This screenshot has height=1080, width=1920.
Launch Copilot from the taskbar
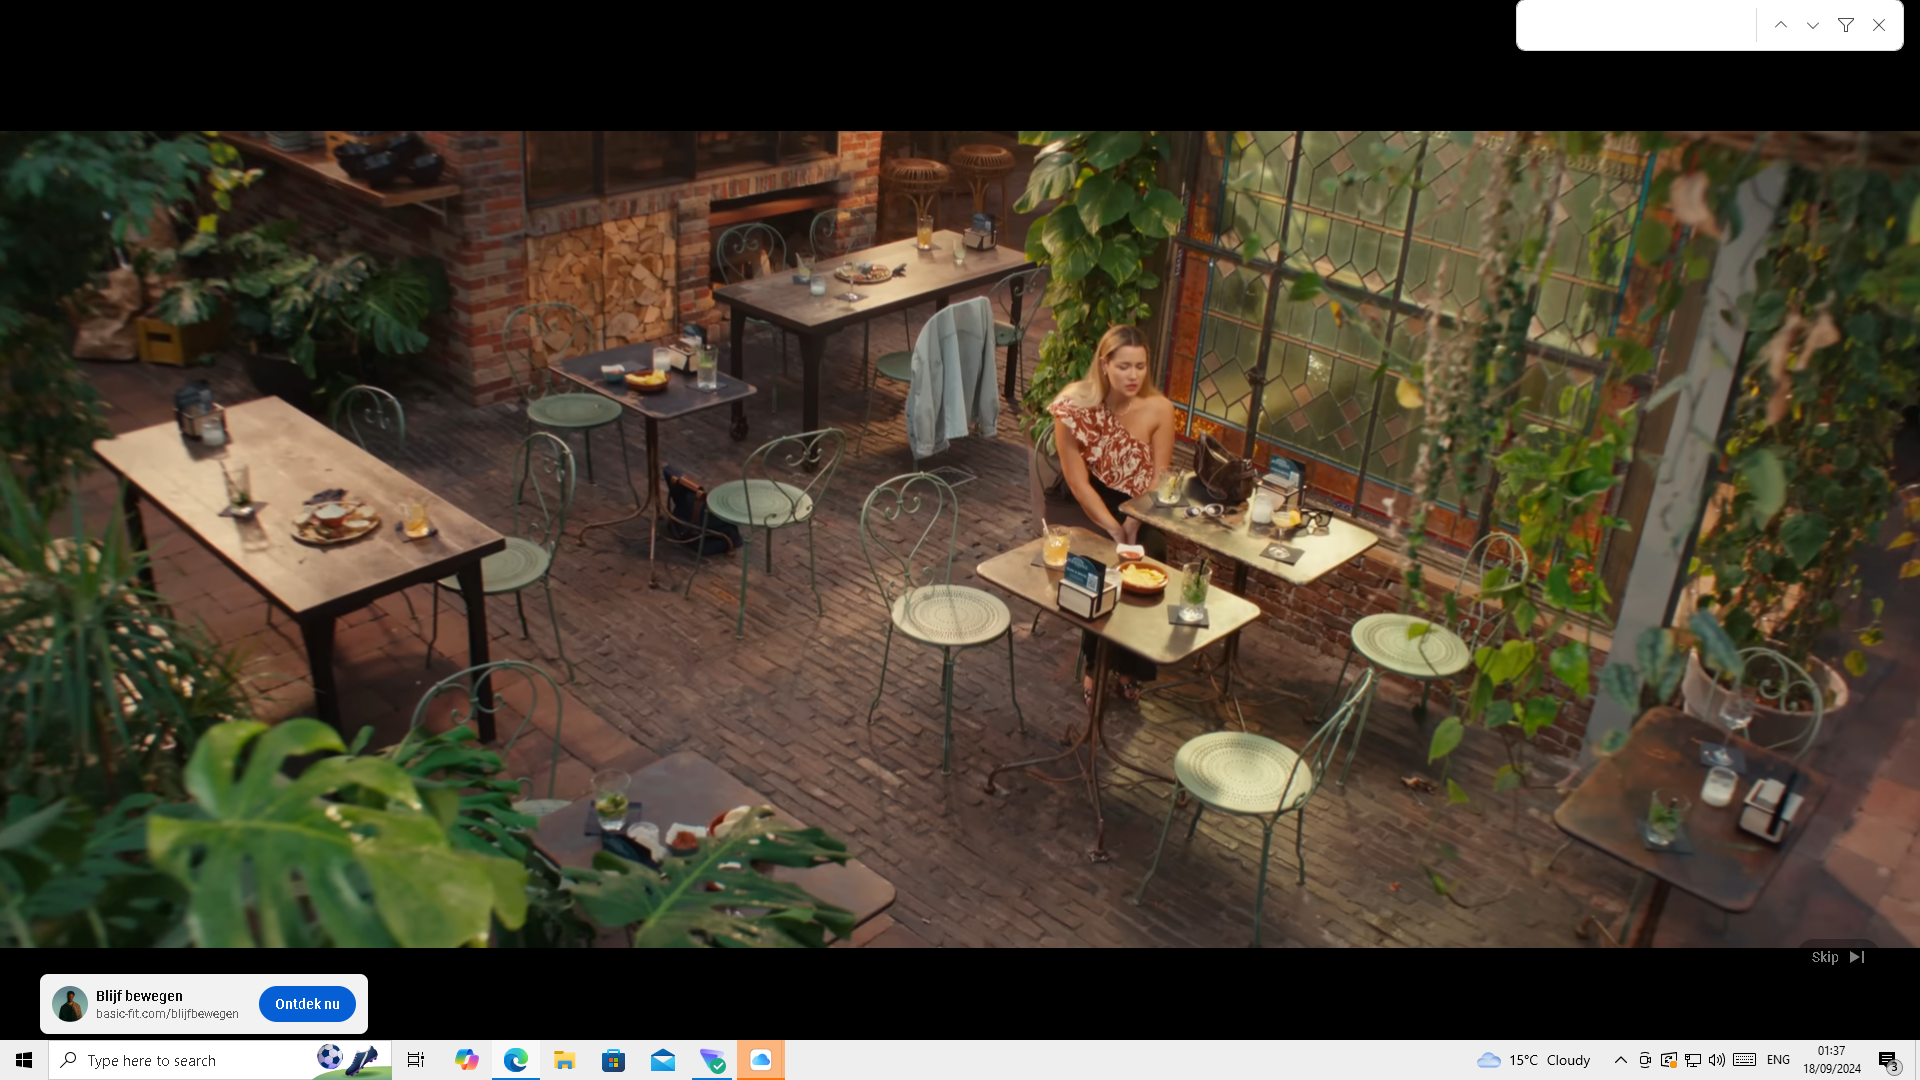466,1060
